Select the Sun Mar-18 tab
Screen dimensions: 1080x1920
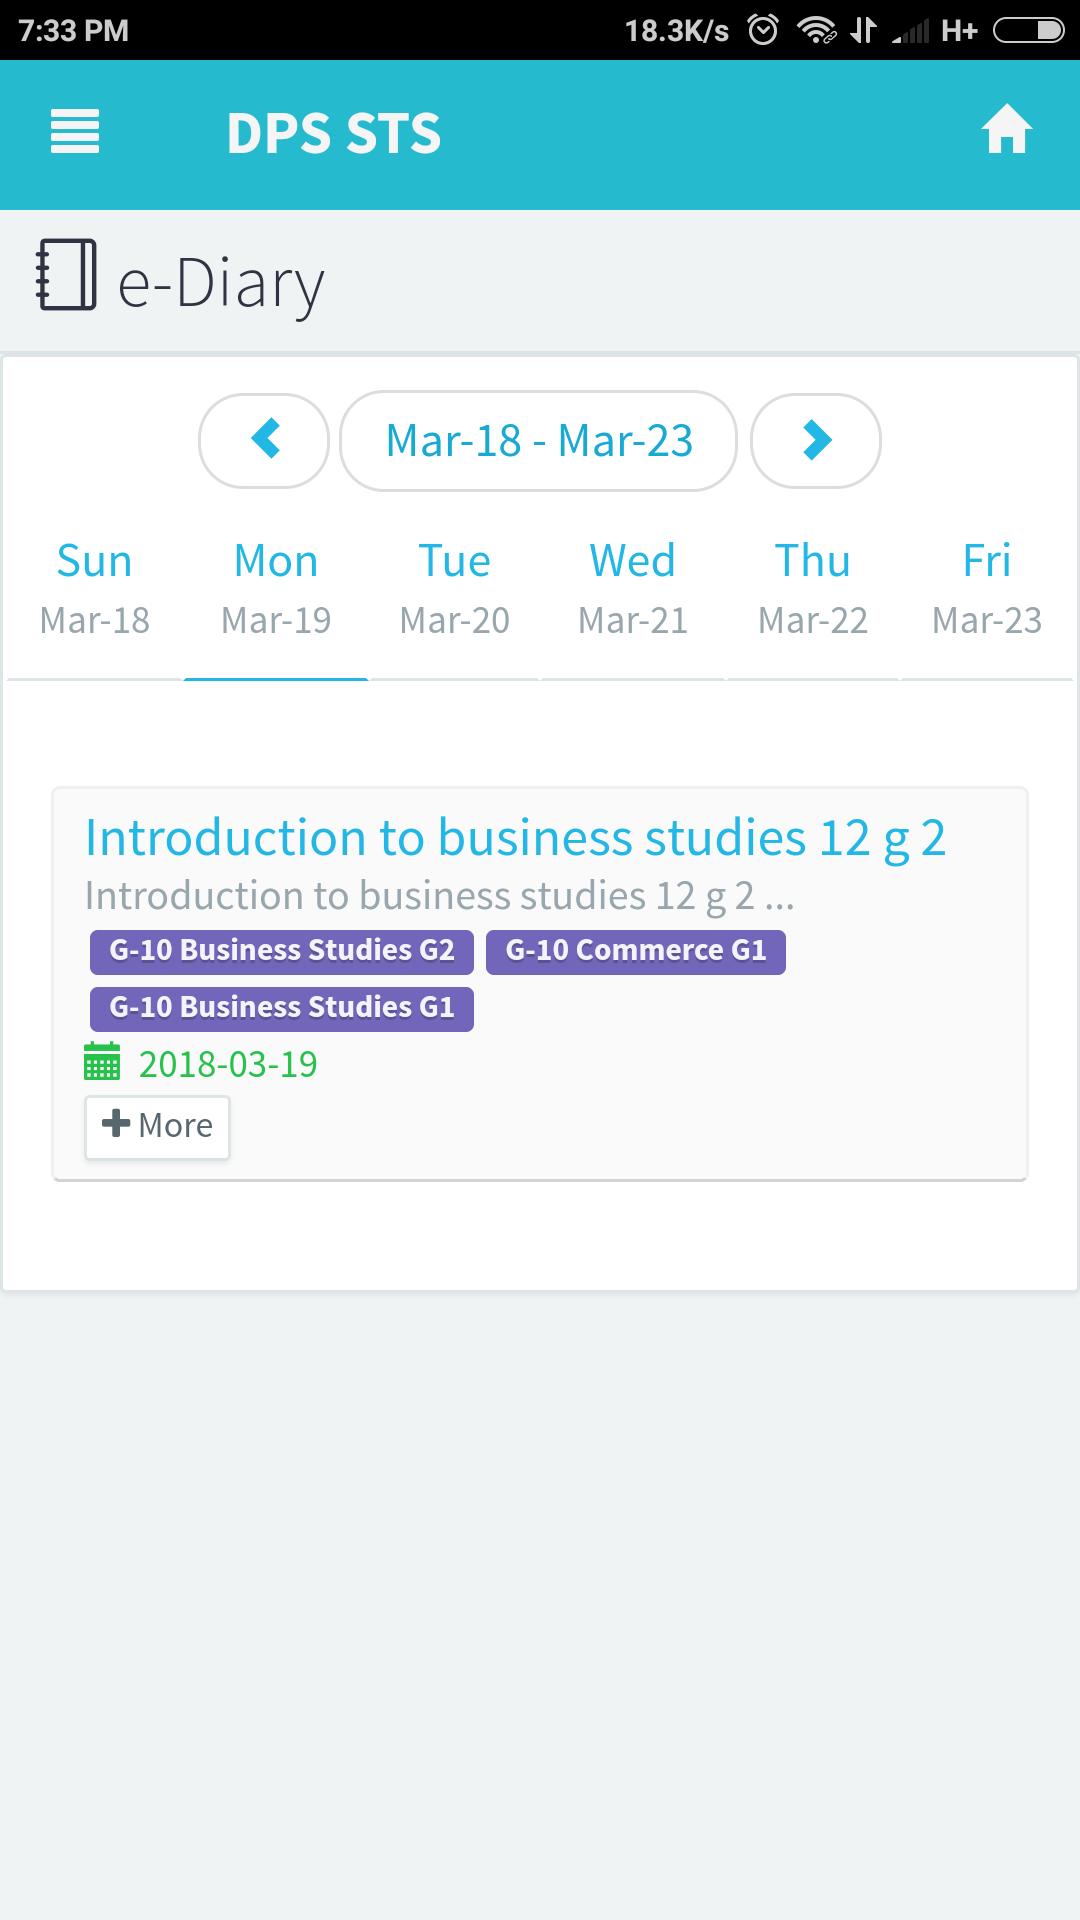point(95,590)
